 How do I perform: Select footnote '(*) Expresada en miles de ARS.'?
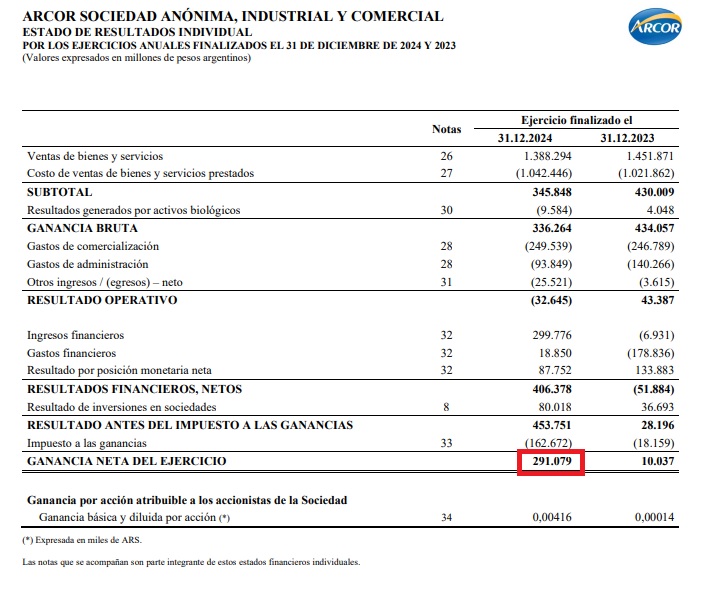coord(82,541)
